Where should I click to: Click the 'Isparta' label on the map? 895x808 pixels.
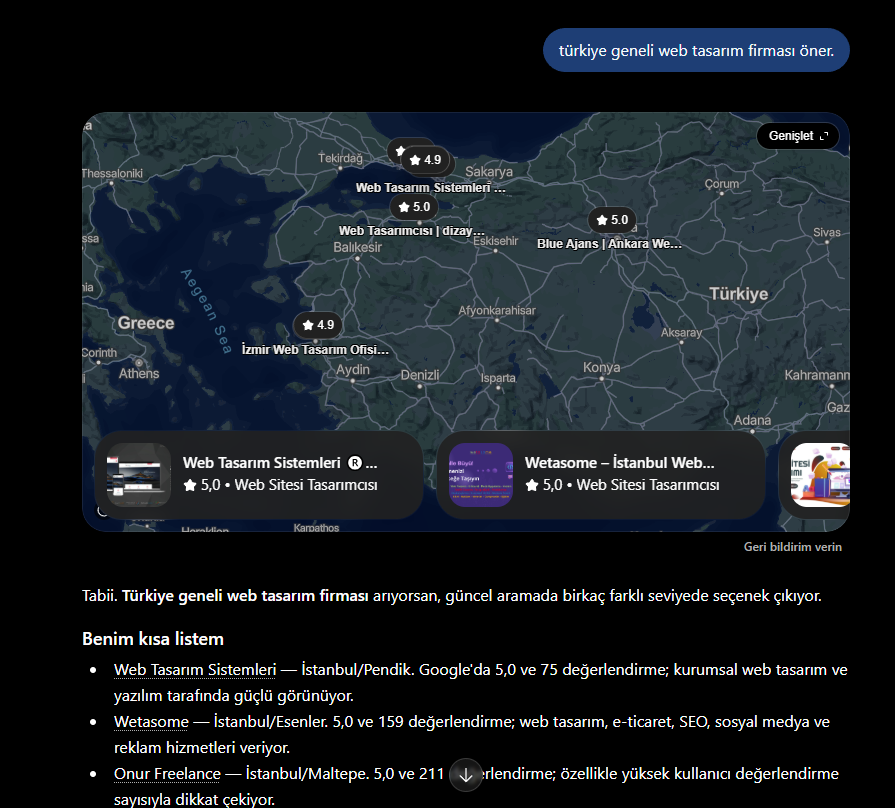(x=498, y=378)
